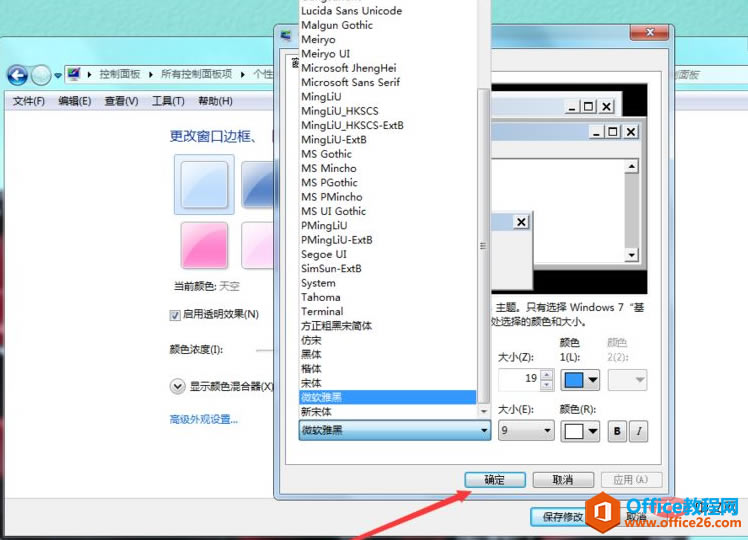Screen dimensions: 748x540
Task: Click preview window scroll up arrow
Action: click(632, 166)
